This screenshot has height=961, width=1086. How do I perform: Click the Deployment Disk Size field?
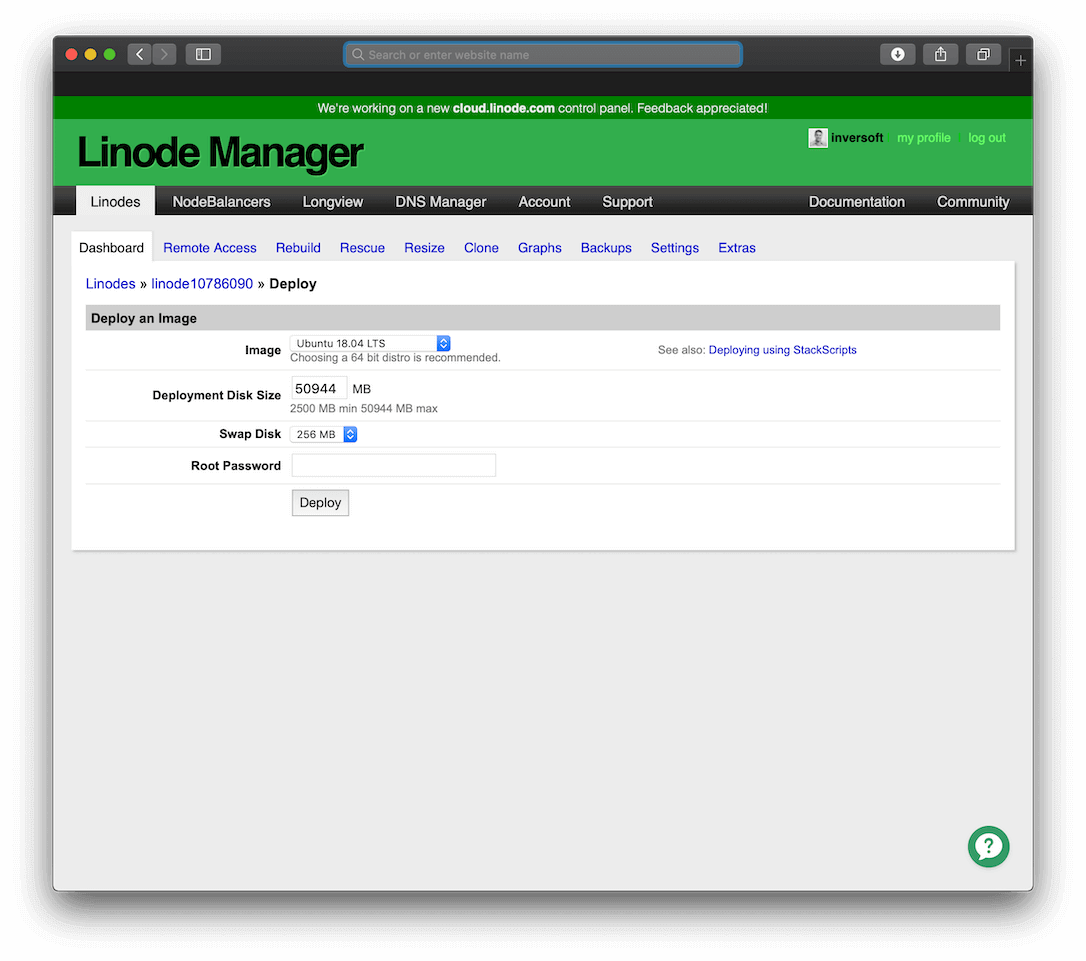(x=319, y=388)
